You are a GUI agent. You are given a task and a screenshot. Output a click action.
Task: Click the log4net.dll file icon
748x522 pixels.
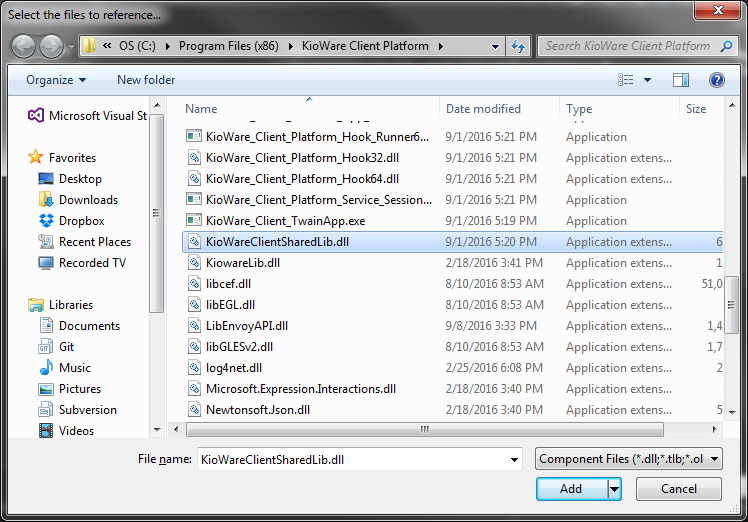point(194,367)
